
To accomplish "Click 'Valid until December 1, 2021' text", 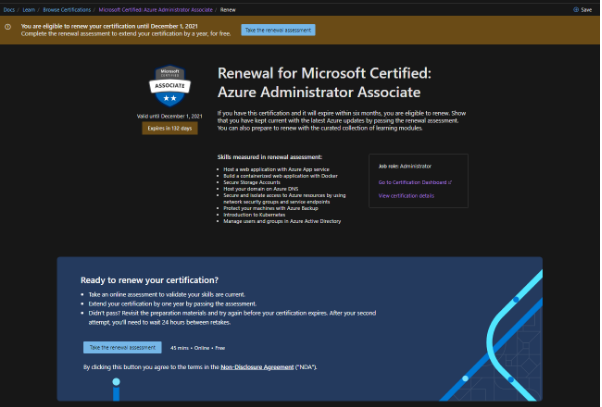I will click(x=170, y=116).
